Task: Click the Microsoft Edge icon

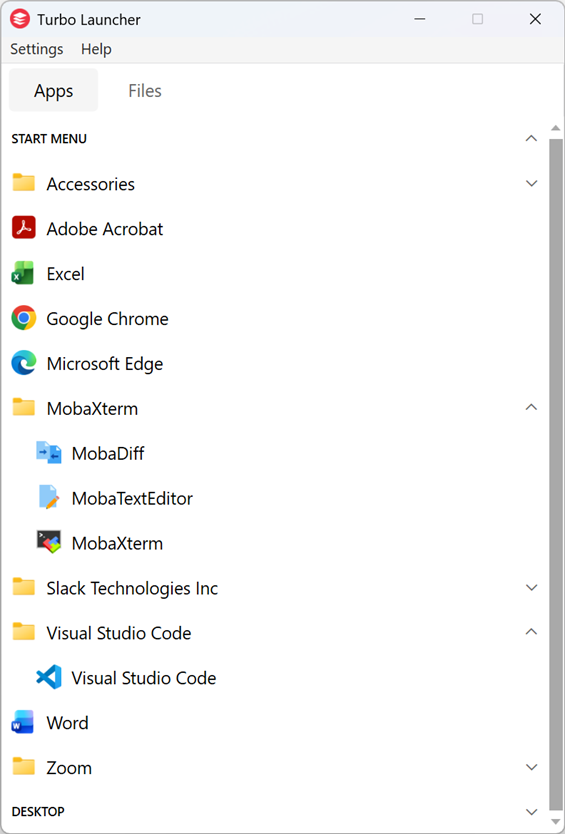Action: click(x=23, y=363)
